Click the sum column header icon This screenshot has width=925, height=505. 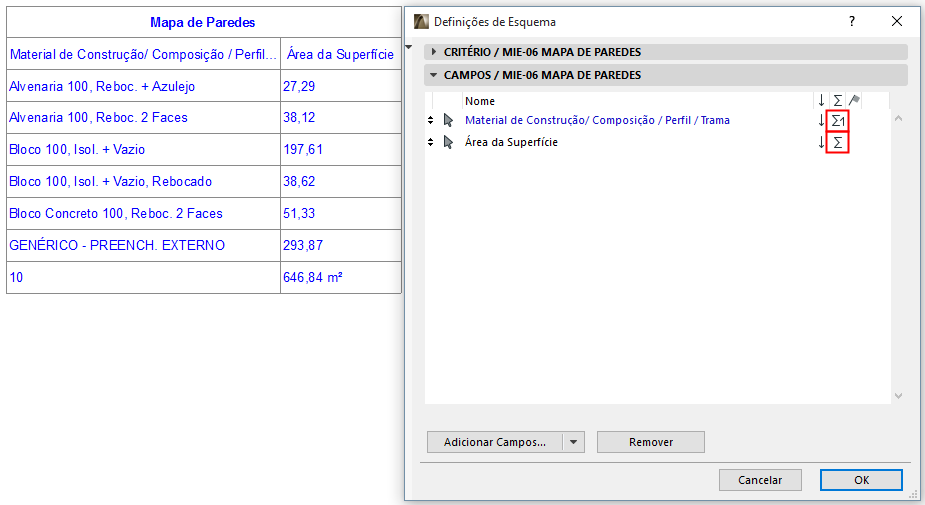point(838,101)
